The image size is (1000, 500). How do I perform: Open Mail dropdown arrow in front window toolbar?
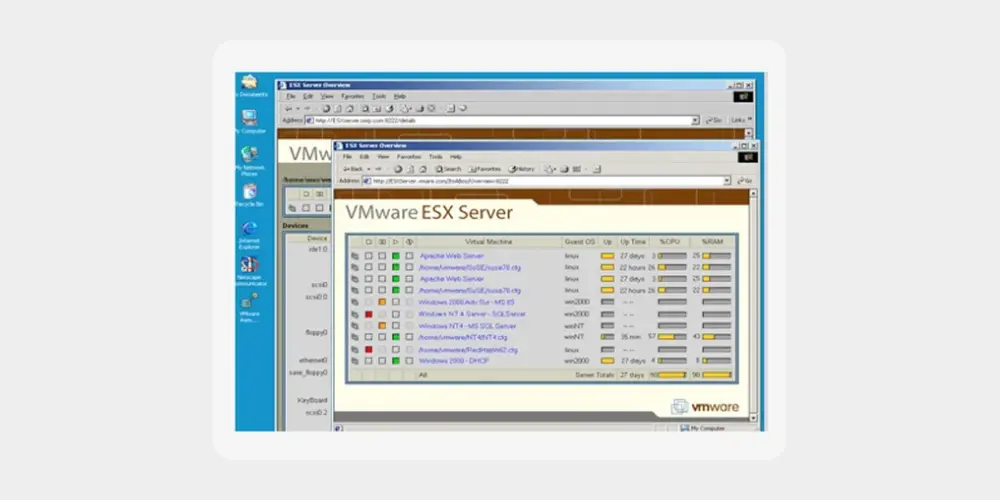[554, 169]
